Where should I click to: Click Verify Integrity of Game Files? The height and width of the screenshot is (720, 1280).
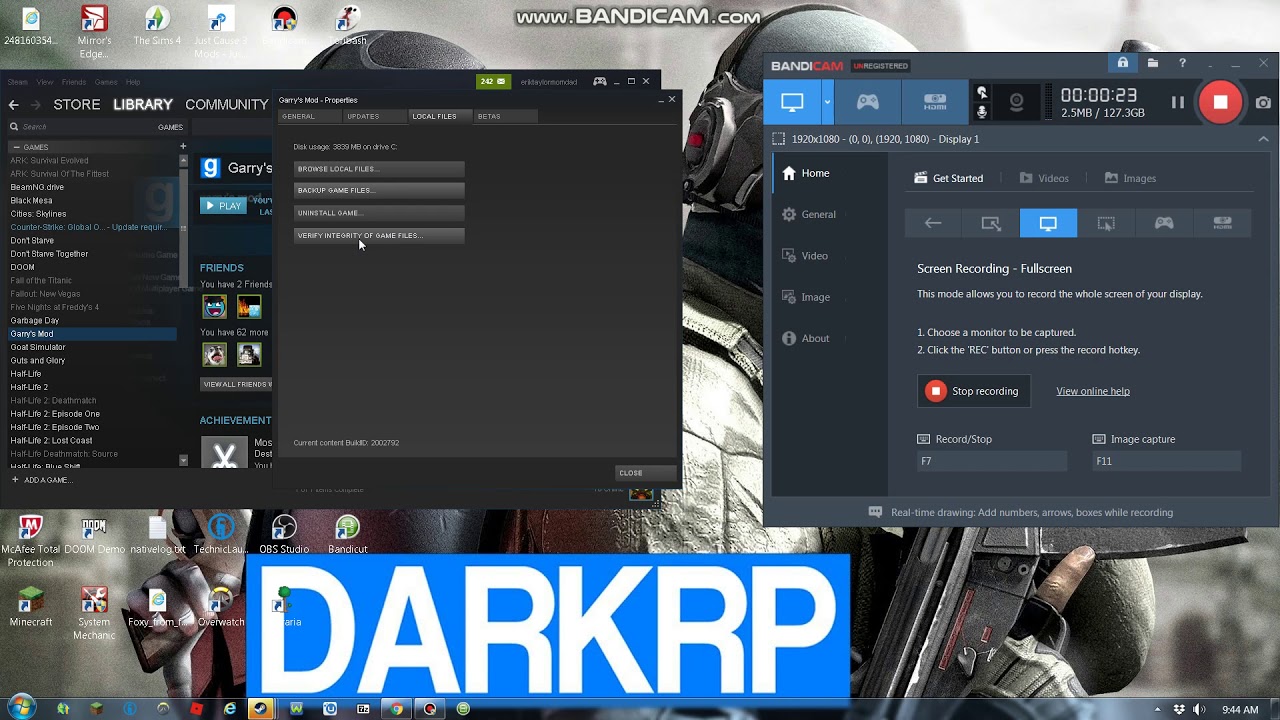tap(379, 235)
